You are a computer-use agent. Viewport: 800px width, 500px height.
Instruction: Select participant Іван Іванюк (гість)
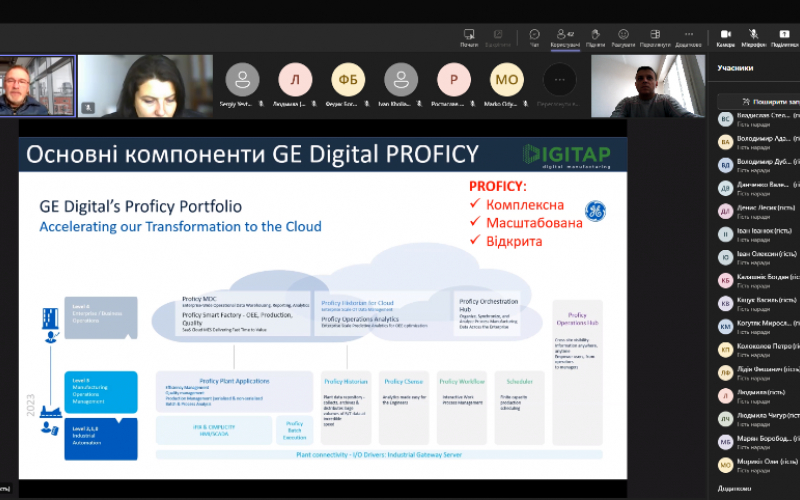coord(764,231)
